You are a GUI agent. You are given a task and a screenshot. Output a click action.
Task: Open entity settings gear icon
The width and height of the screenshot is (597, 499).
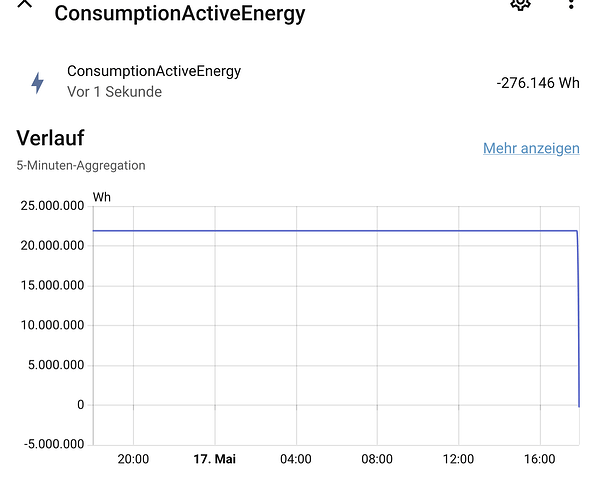click(x=520, y=4)
